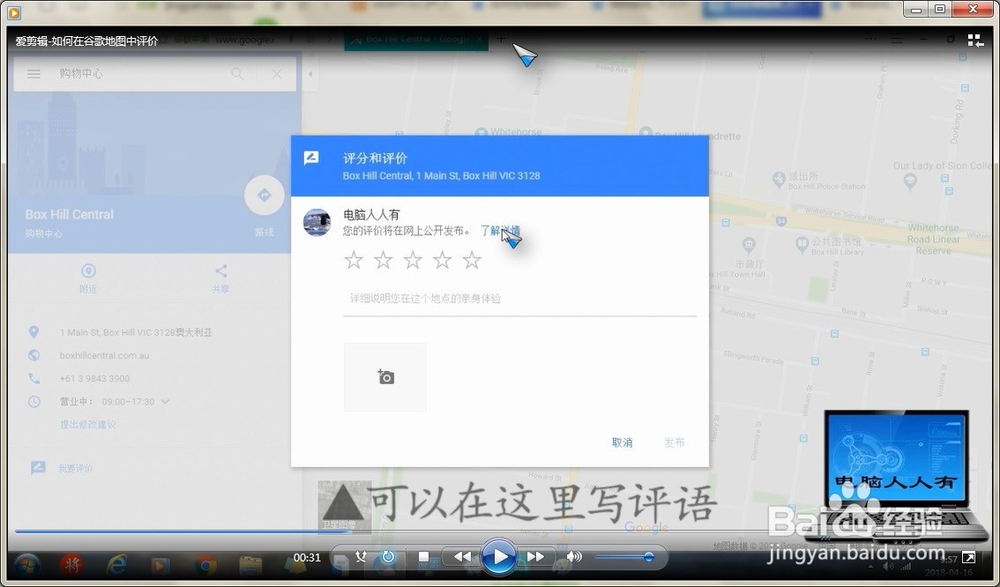
Task: Turn on shuffle in the player
Action: [361, 556]
